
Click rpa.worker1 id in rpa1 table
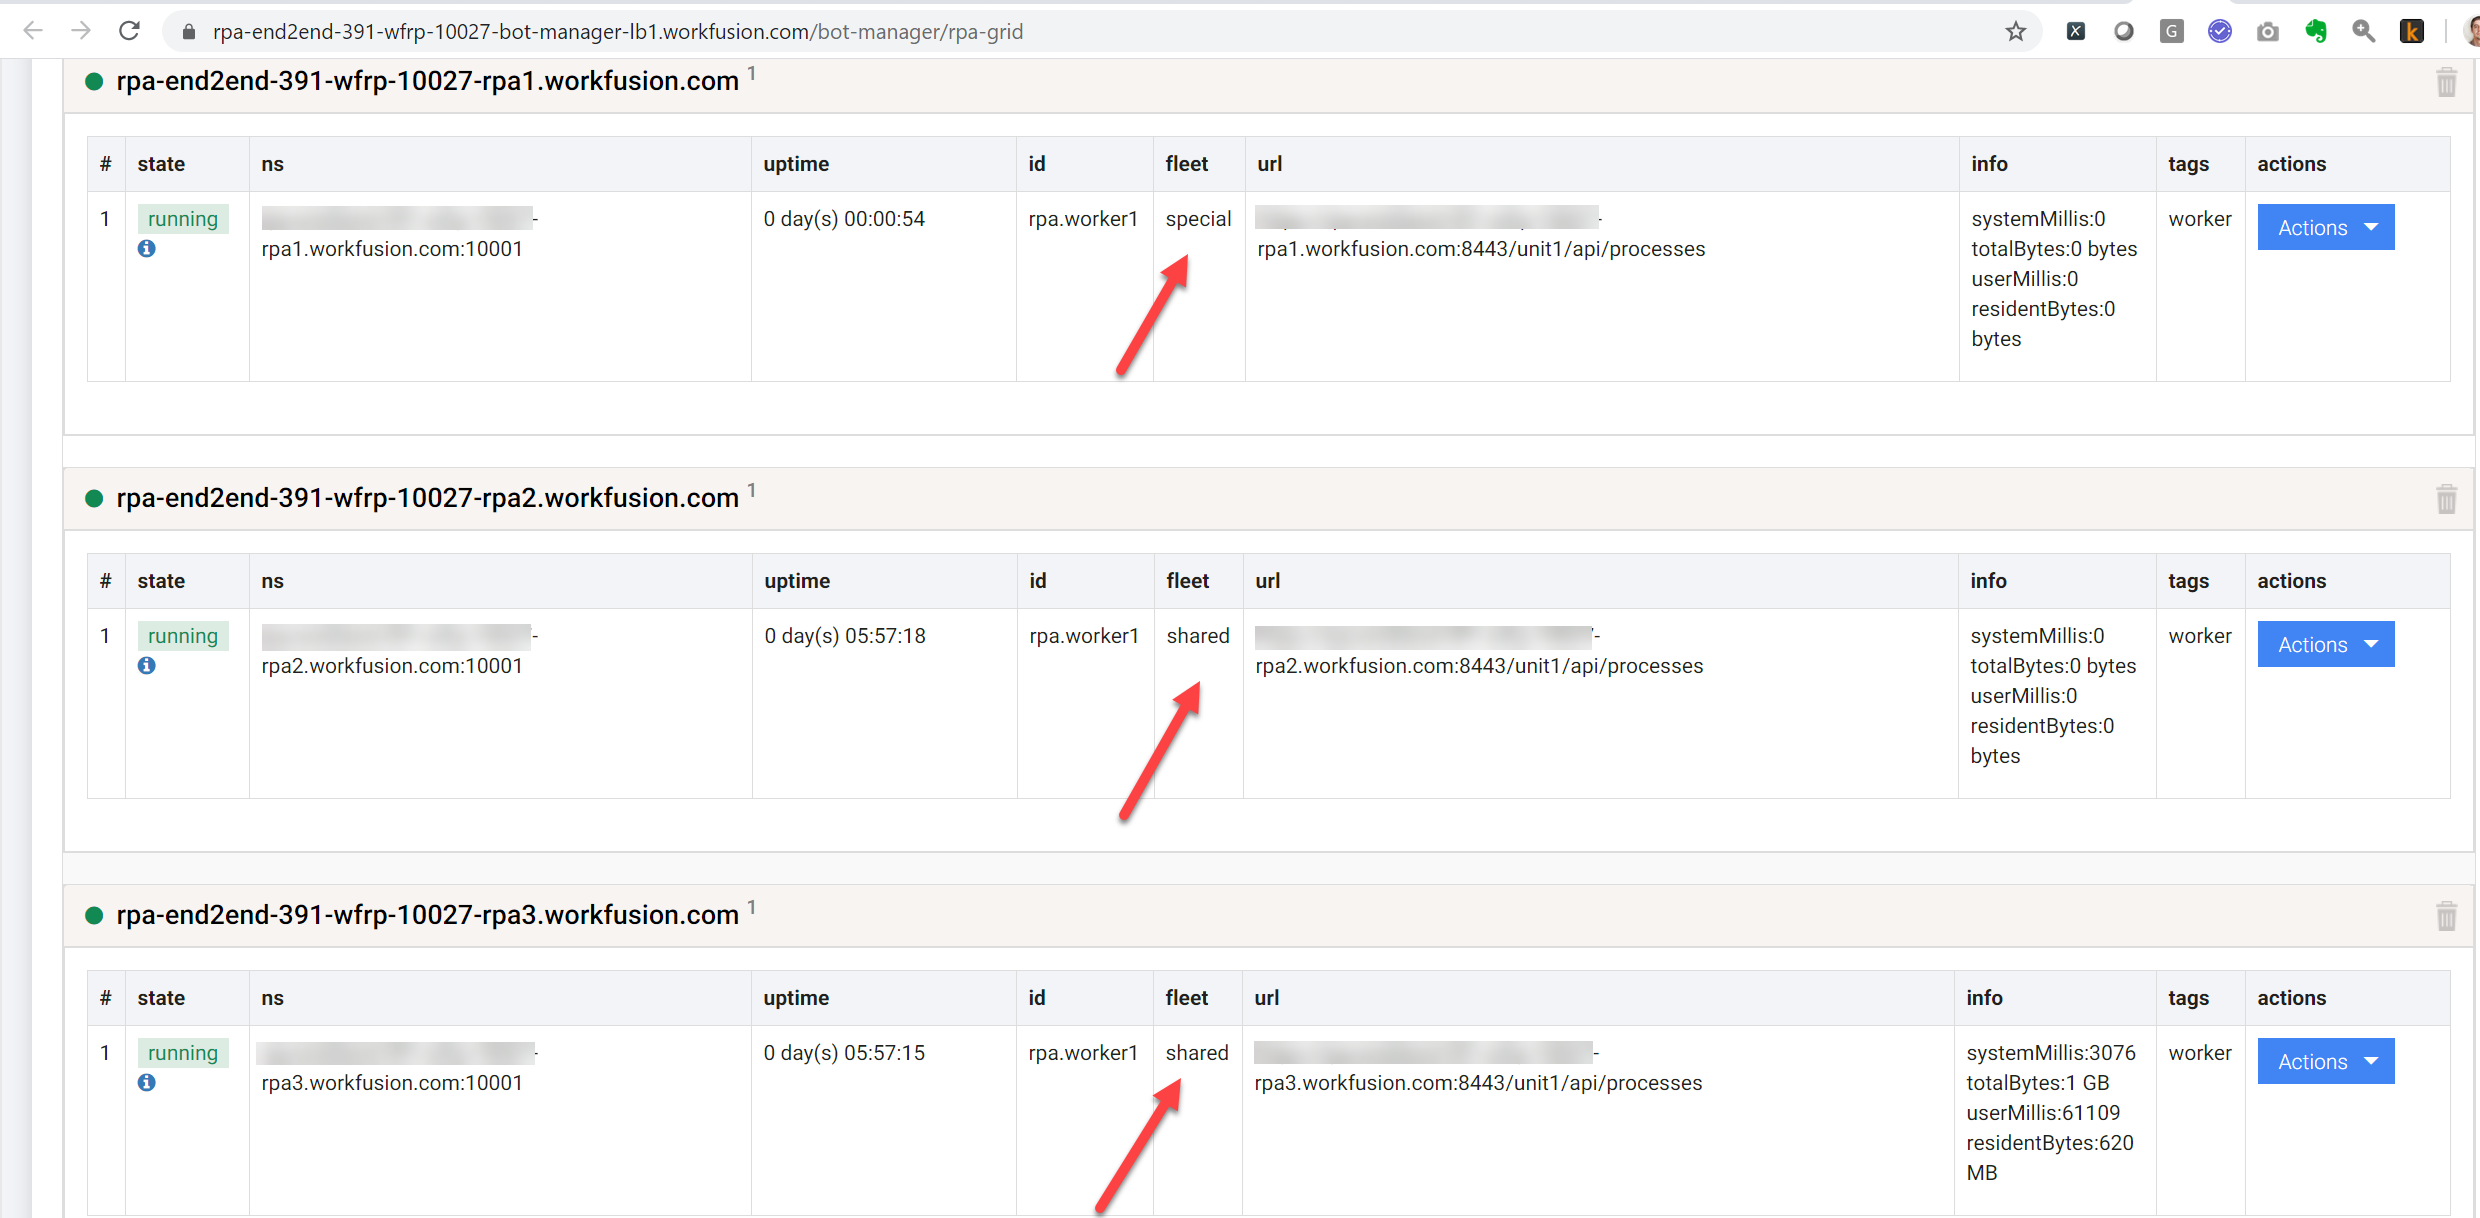pos(1083,219)
